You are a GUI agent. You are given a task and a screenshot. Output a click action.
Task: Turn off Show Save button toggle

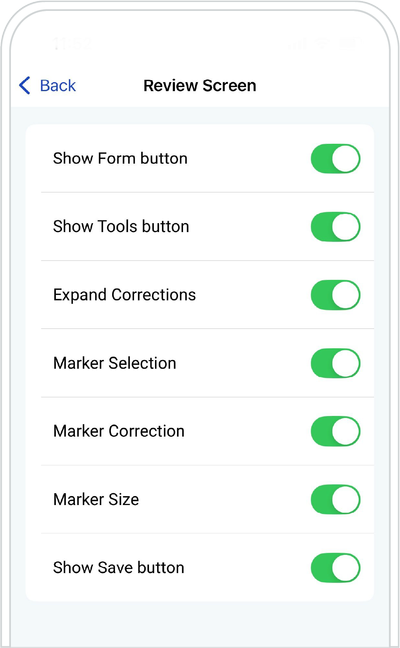[336, 567]
